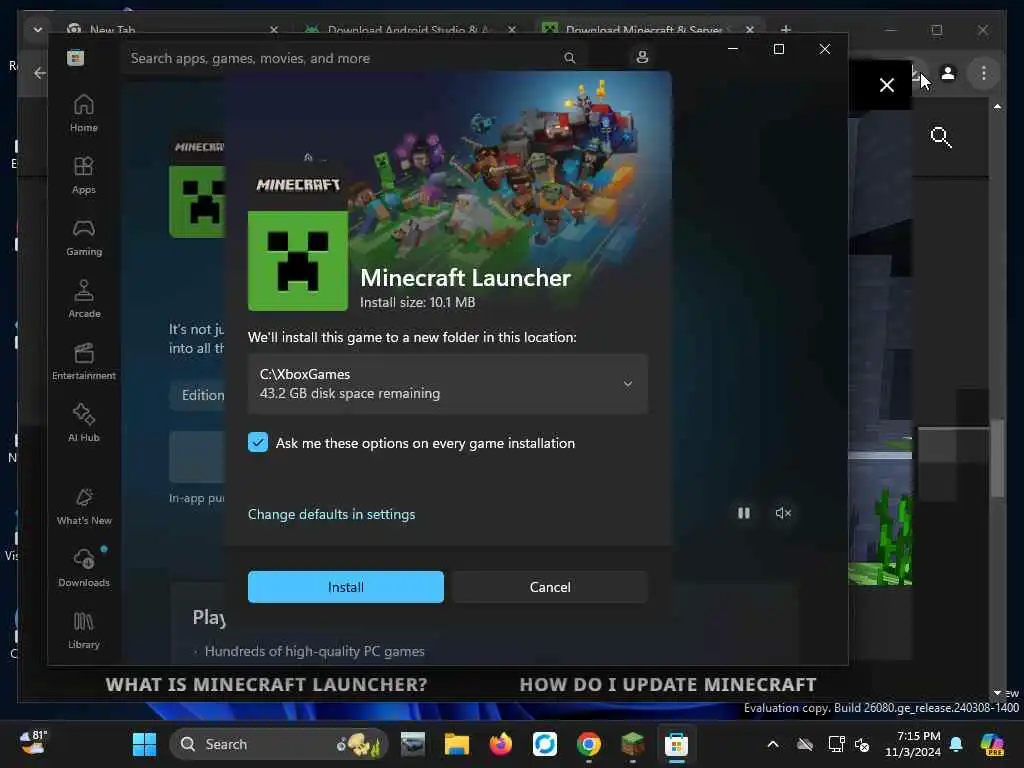
Task: Expand the C:\XboxGames install location dropdown
Action: [x=448, y=383]
